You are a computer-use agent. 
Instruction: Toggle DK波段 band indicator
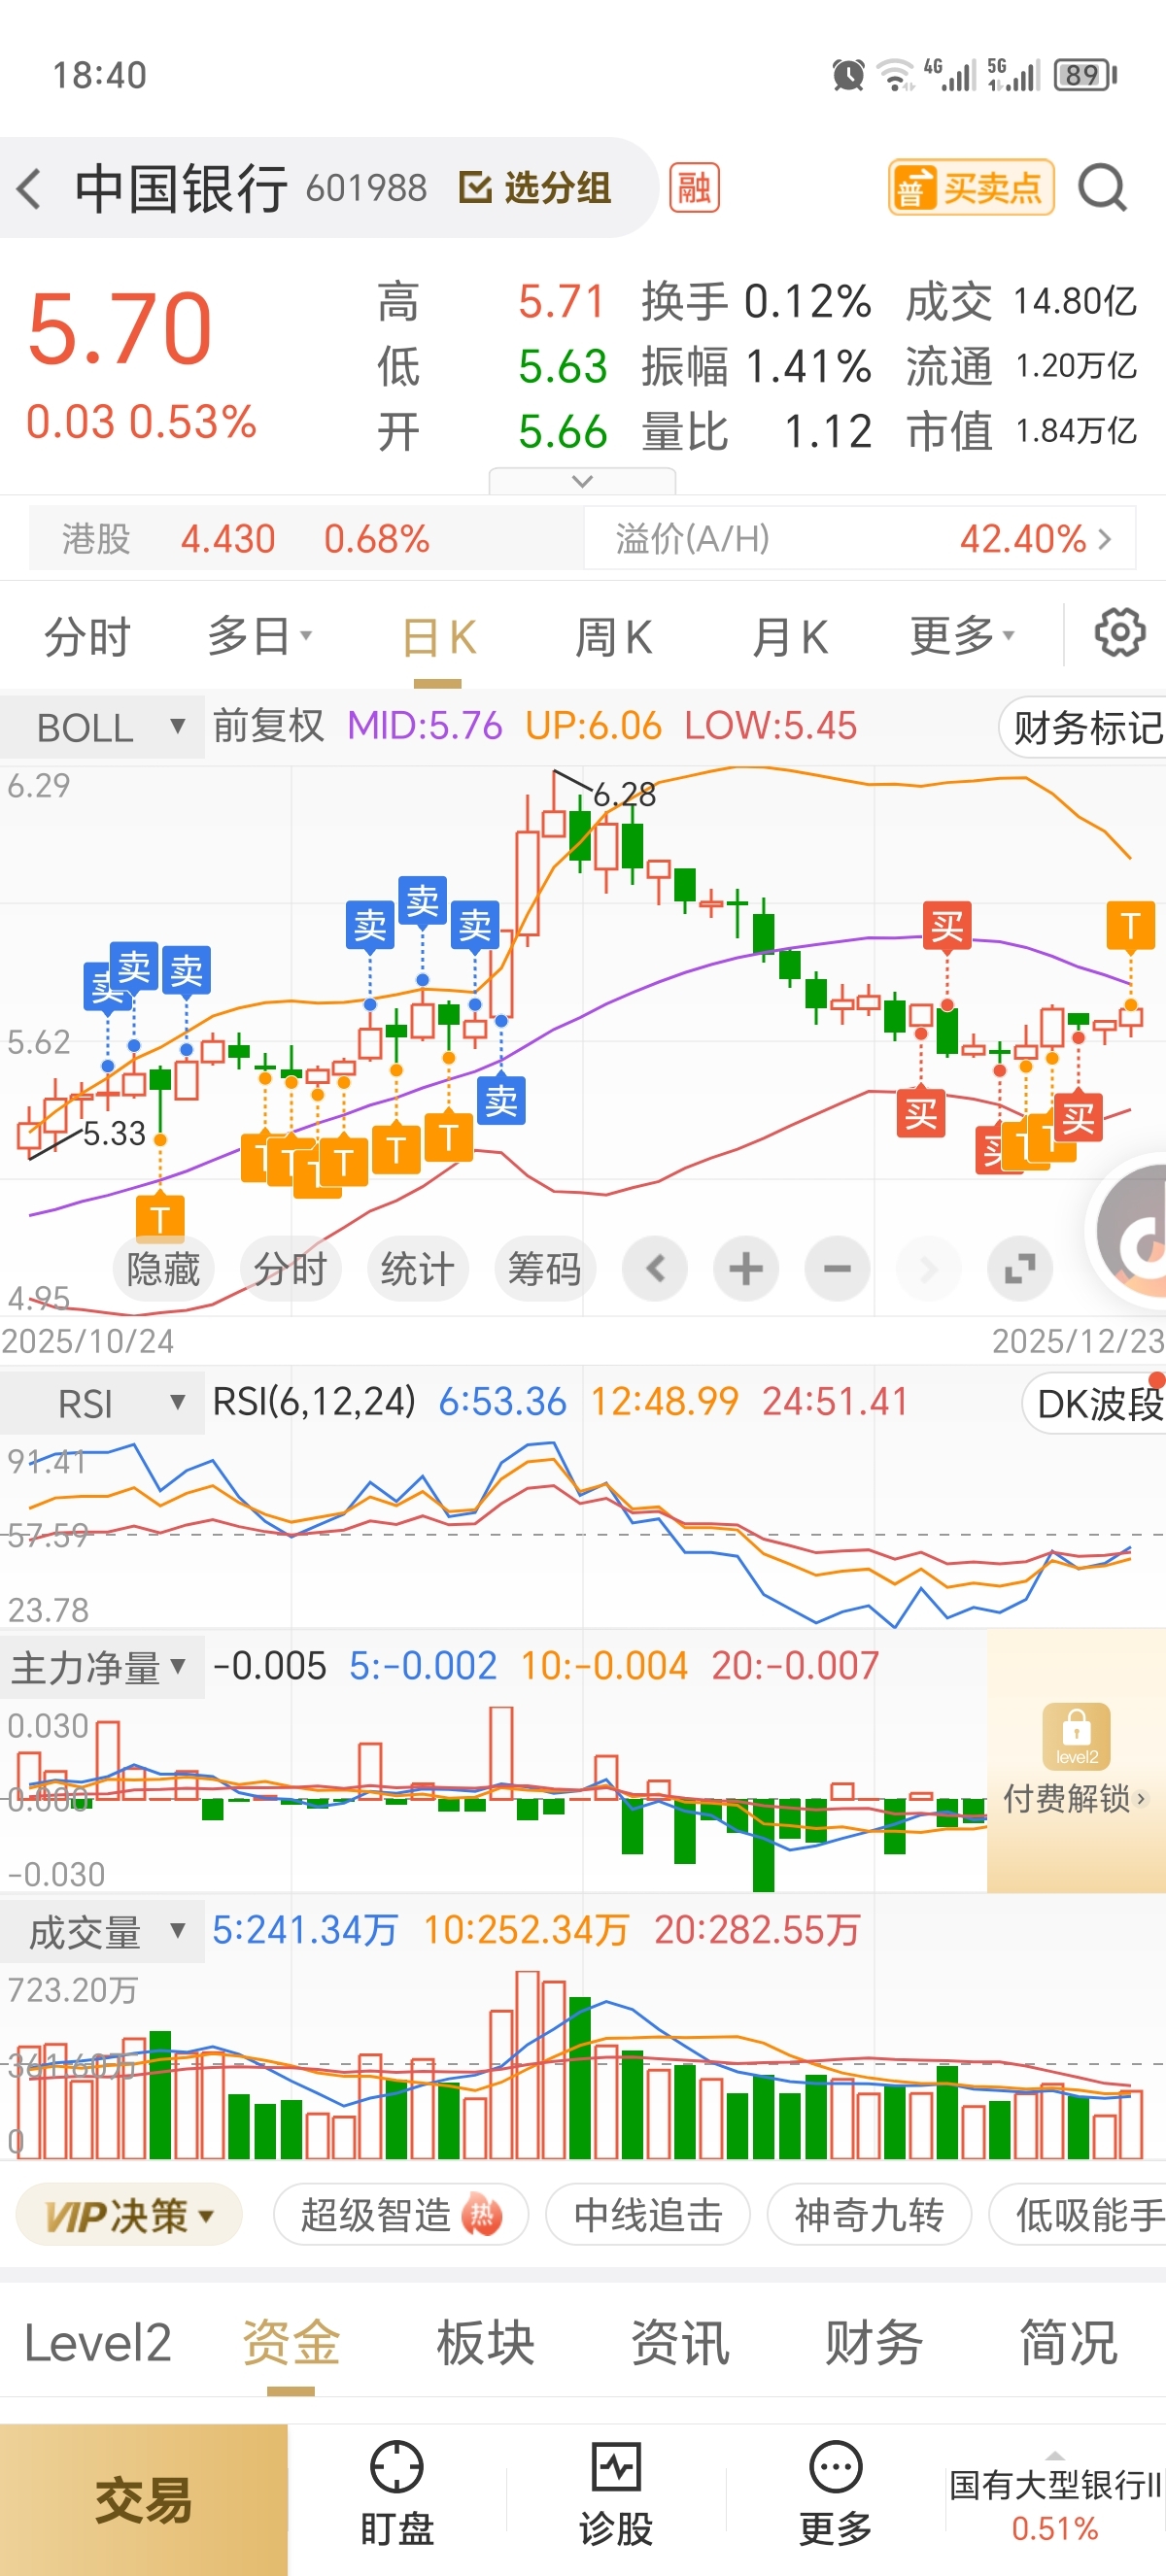1095,1404
